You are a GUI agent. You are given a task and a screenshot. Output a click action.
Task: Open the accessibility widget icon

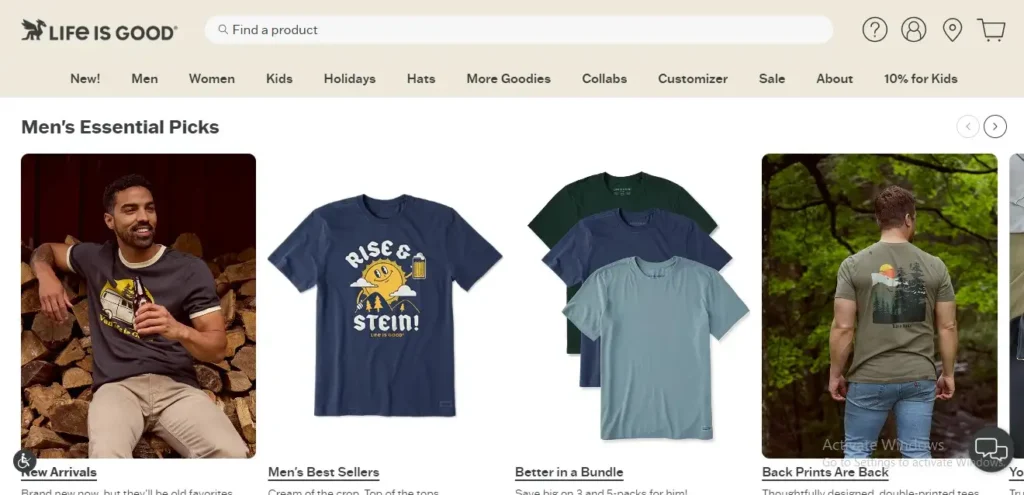[25, 461]
